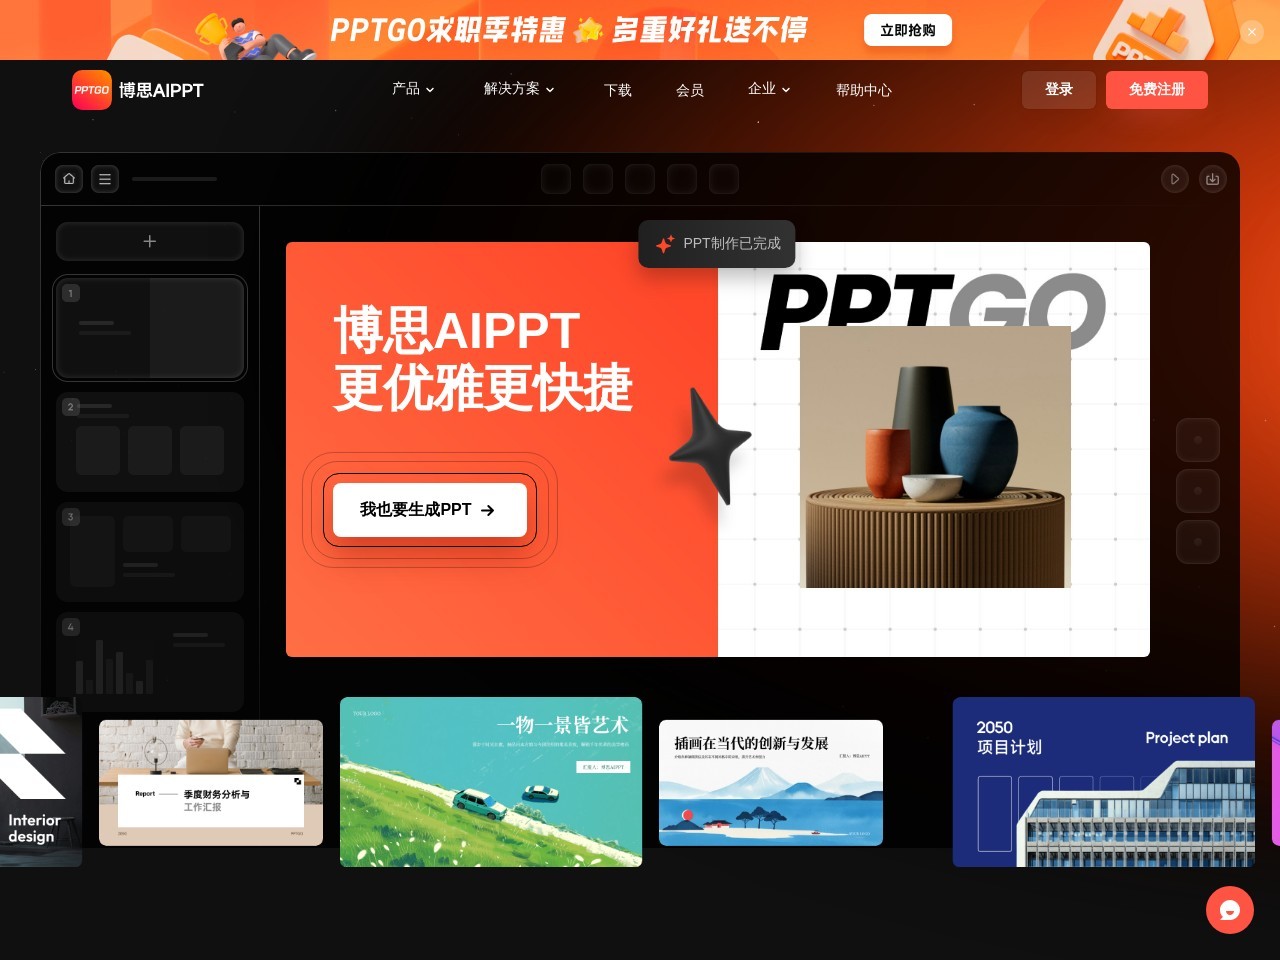Open the slide list icon next to home
The height and width of the screenshot is (960, 1280).
click(105, 179)
